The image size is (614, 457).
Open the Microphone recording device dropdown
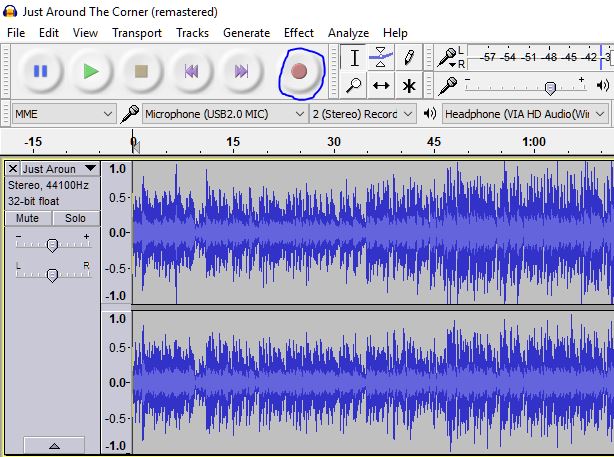(224, 114)
